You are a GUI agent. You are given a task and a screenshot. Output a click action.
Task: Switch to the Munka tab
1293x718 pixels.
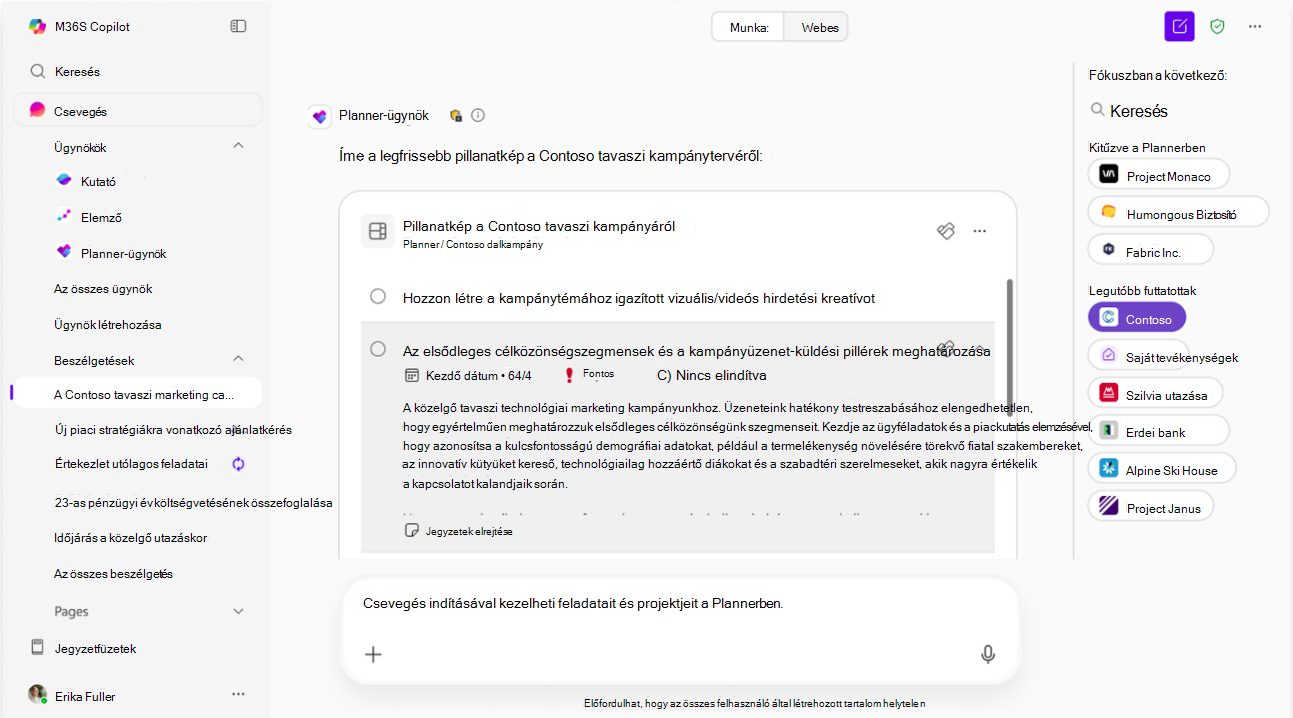[x=748, y=28]
